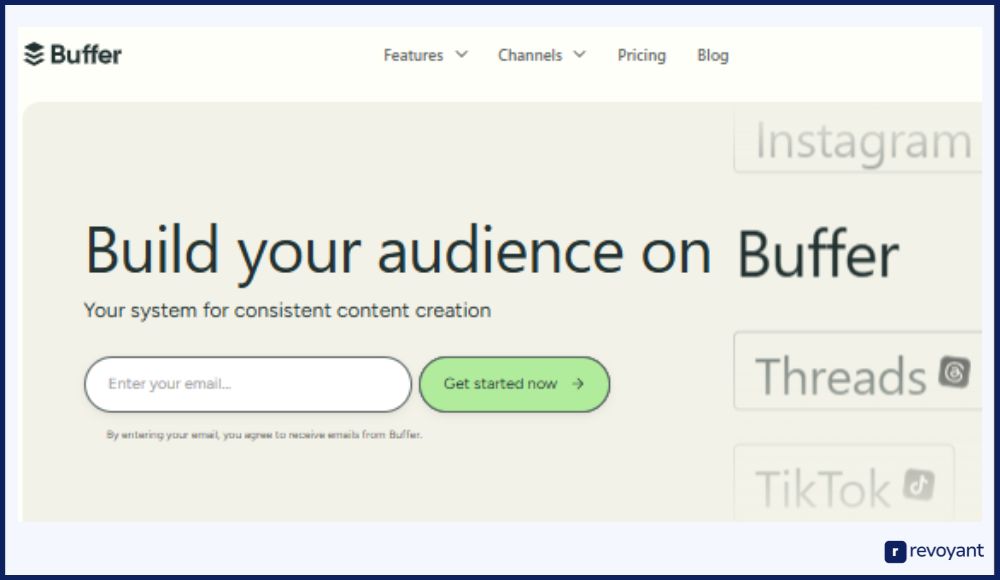This screenshot has height=580, width=1000.
Task: Open the Blog link
Action: 713,56
